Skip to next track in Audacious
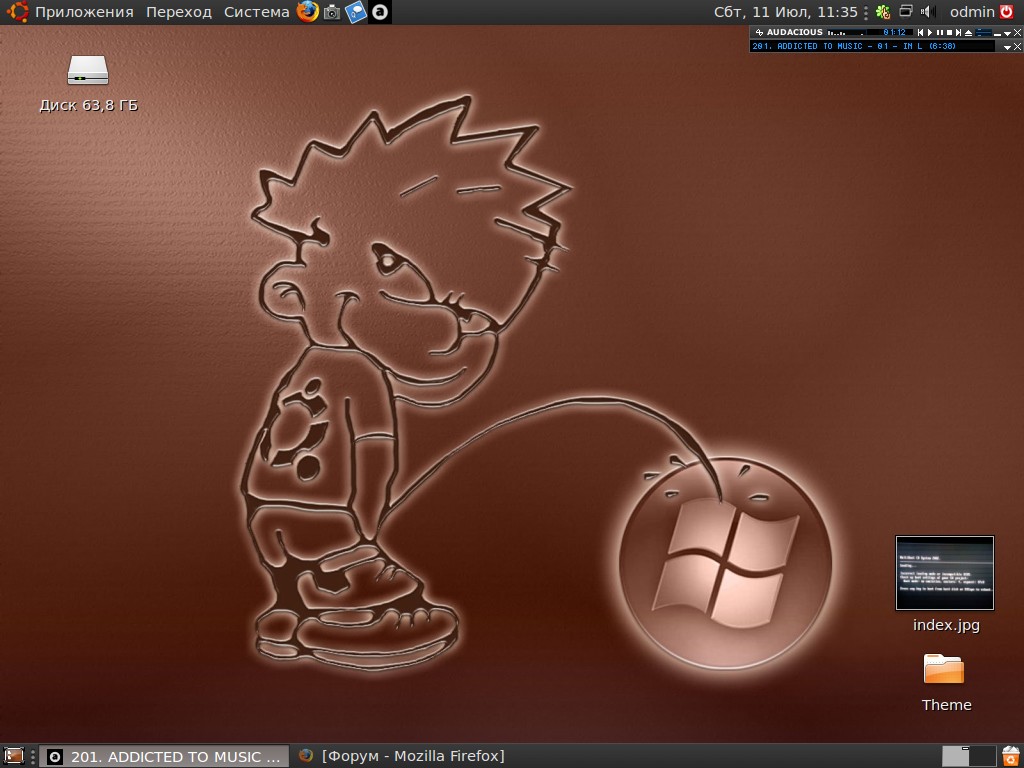1024x768 pixels. tap(958, 33)
